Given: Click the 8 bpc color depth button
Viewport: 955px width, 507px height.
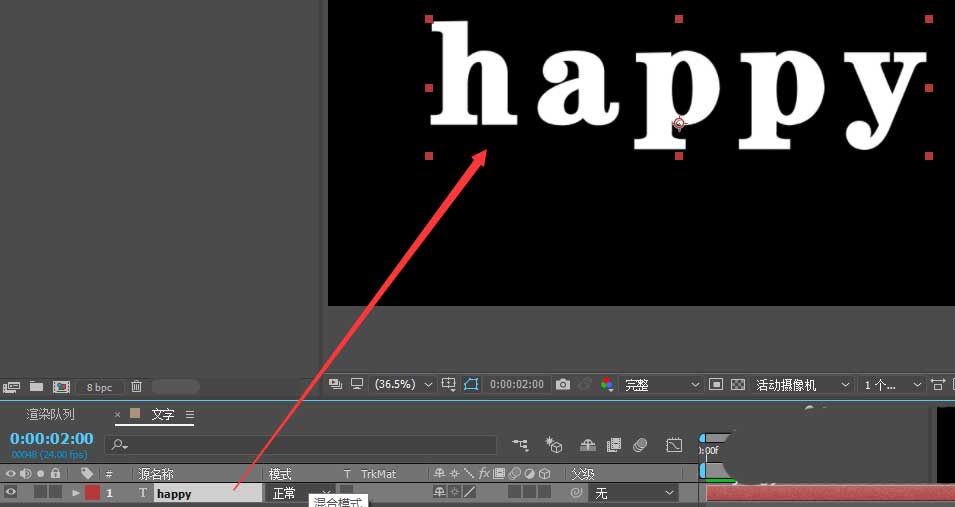Looking at the screenshot, I should click(x=100, y=386).
